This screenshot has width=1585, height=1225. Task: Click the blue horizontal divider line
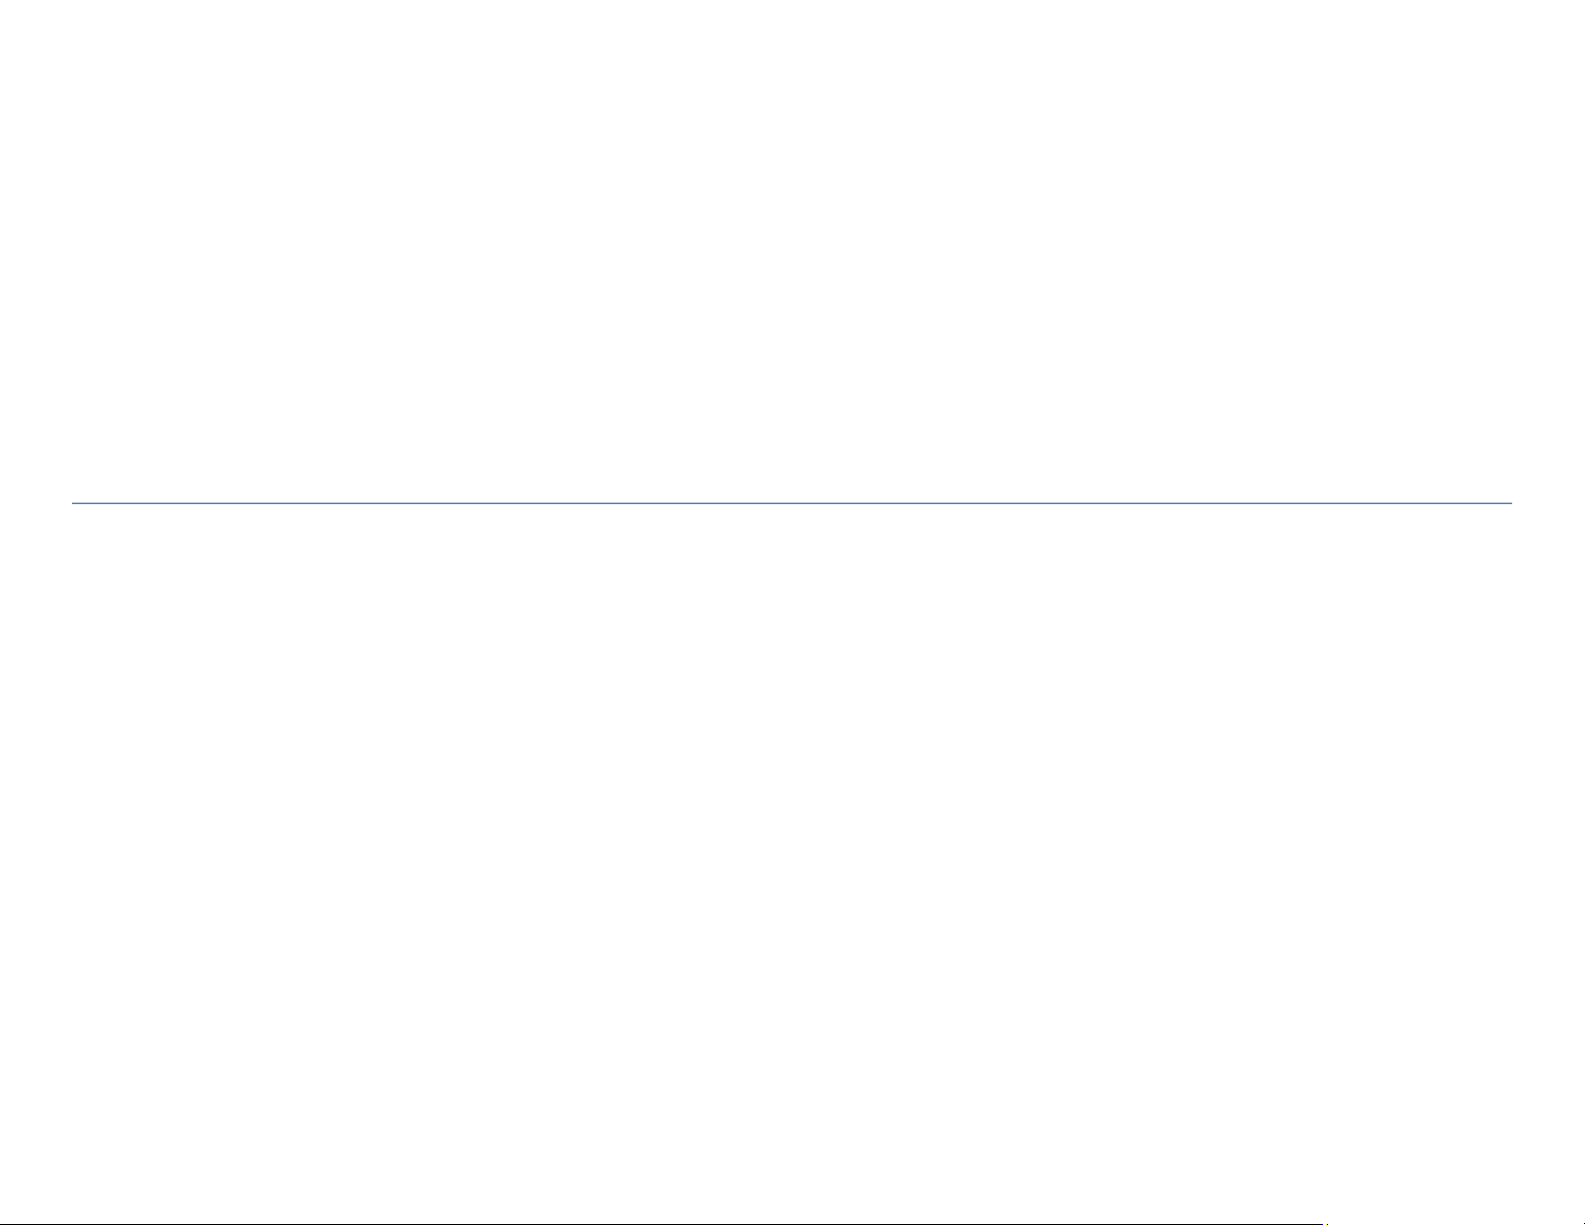click(791, 503)
